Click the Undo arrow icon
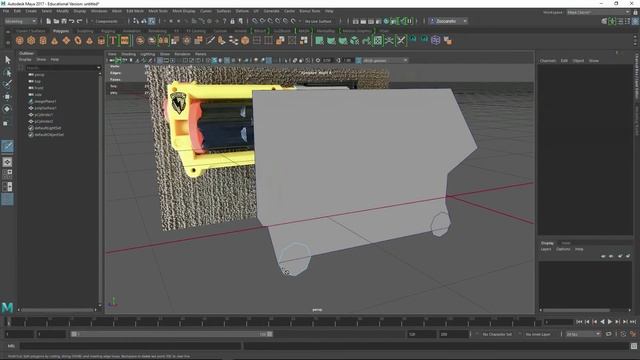 (71, 21)
